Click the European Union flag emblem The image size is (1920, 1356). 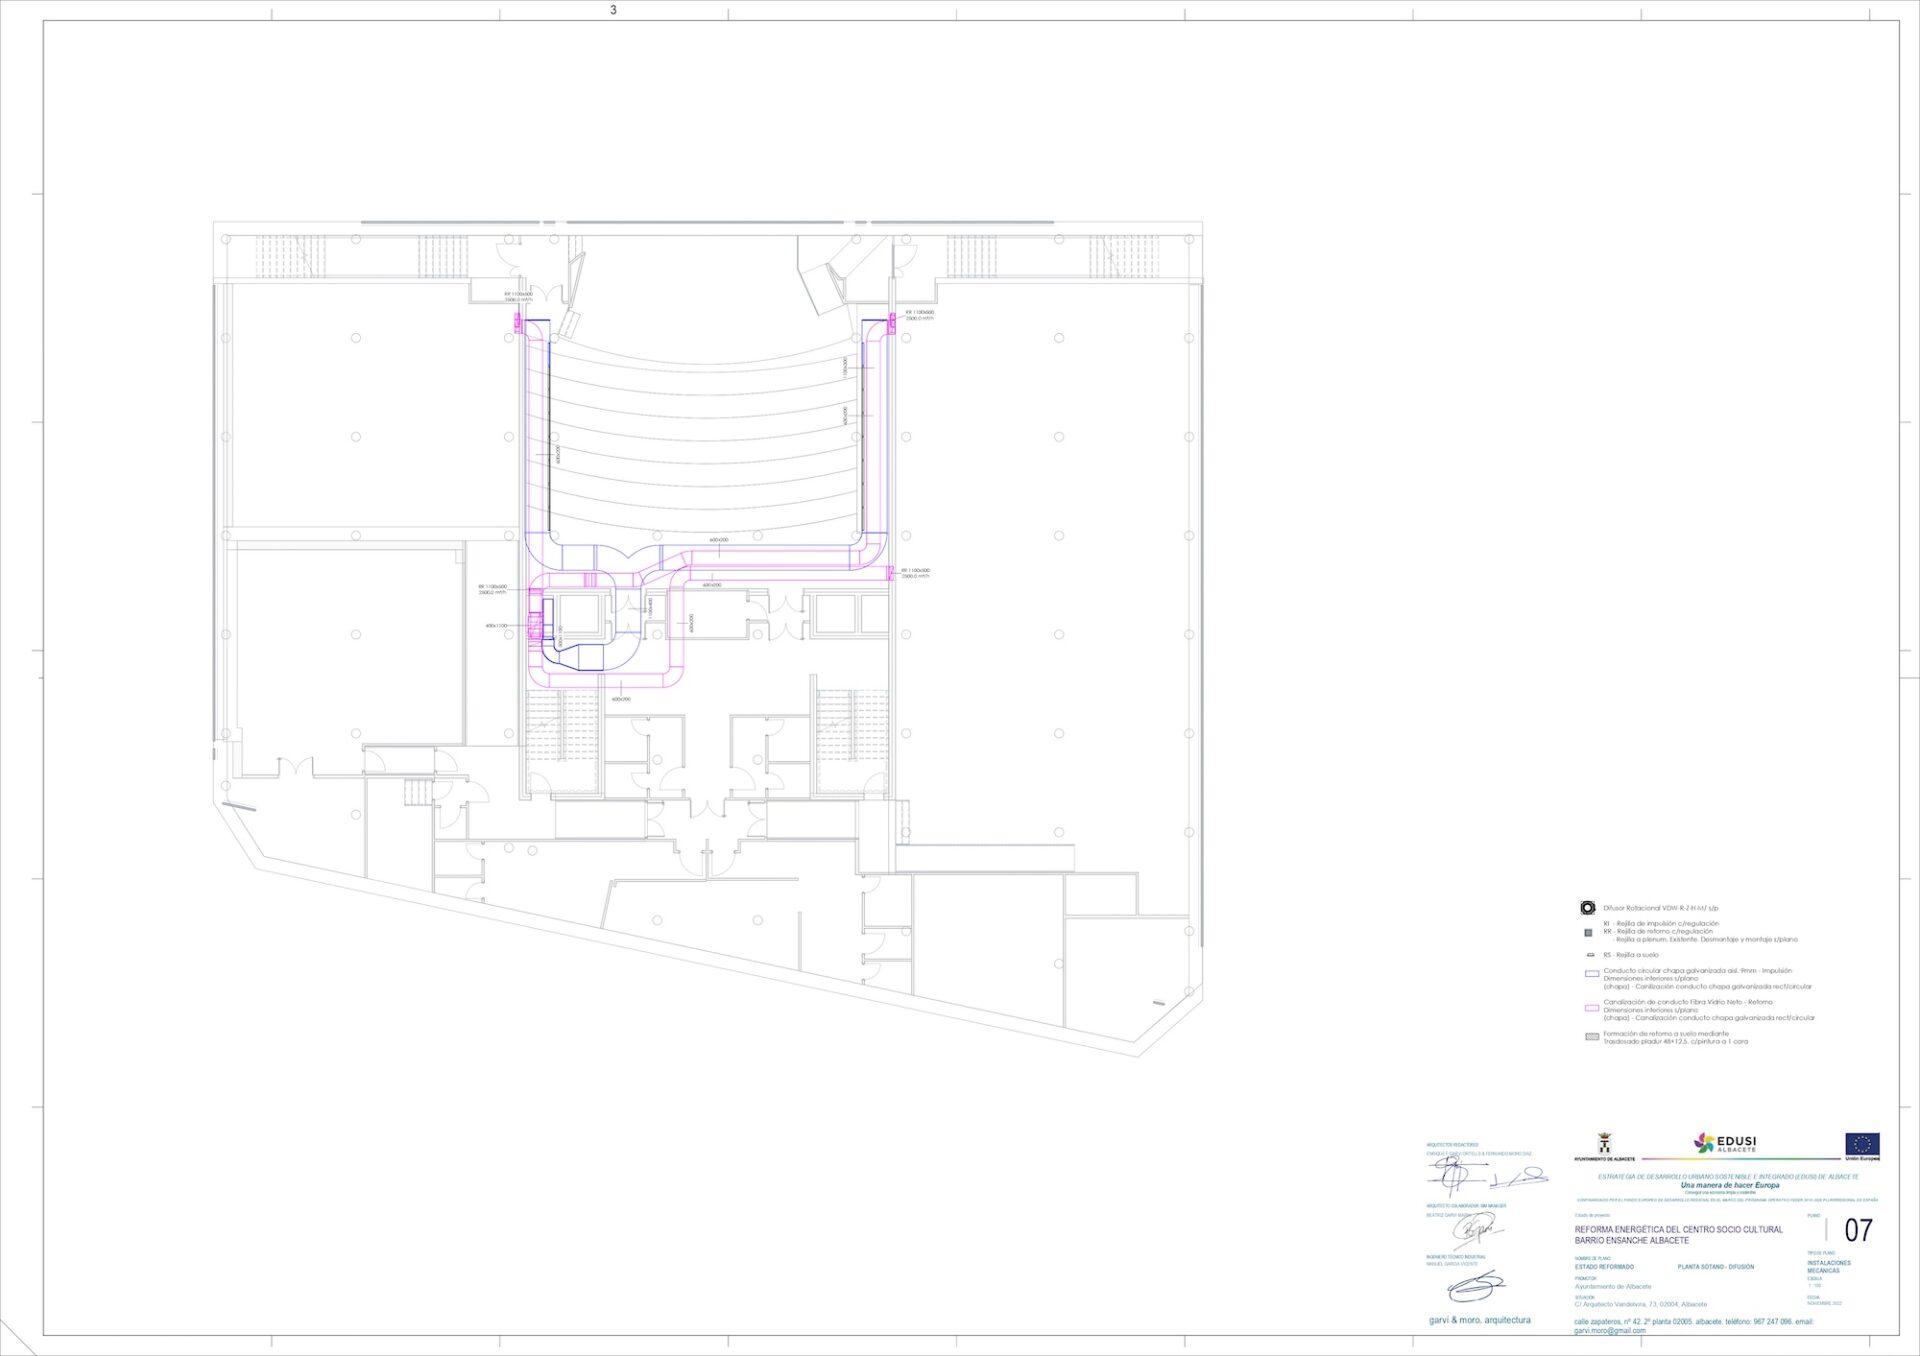(x=1863, y=1143)
